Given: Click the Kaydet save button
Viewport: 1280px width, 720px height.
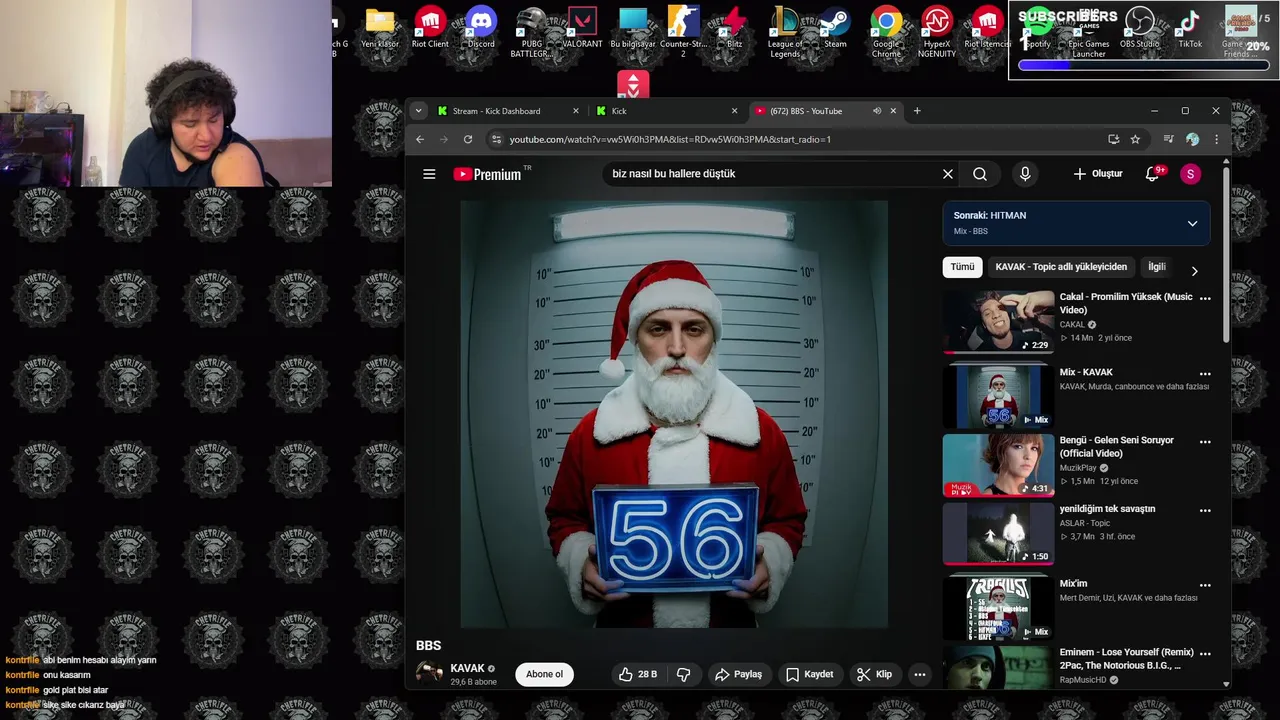Looking at the screenshot, I should (809, 674).
